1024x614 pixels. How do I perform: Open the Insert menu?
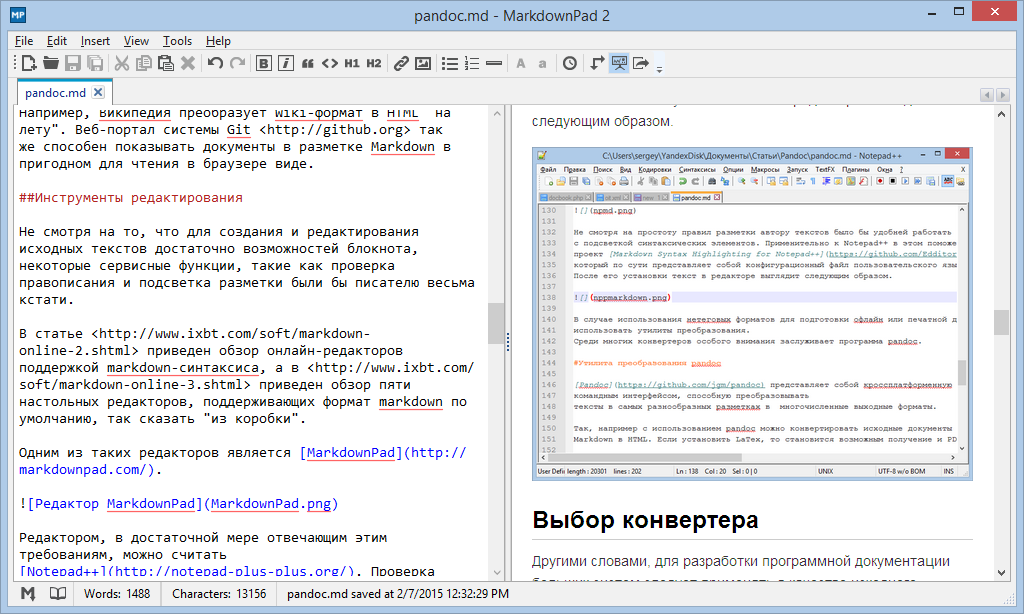94,41
